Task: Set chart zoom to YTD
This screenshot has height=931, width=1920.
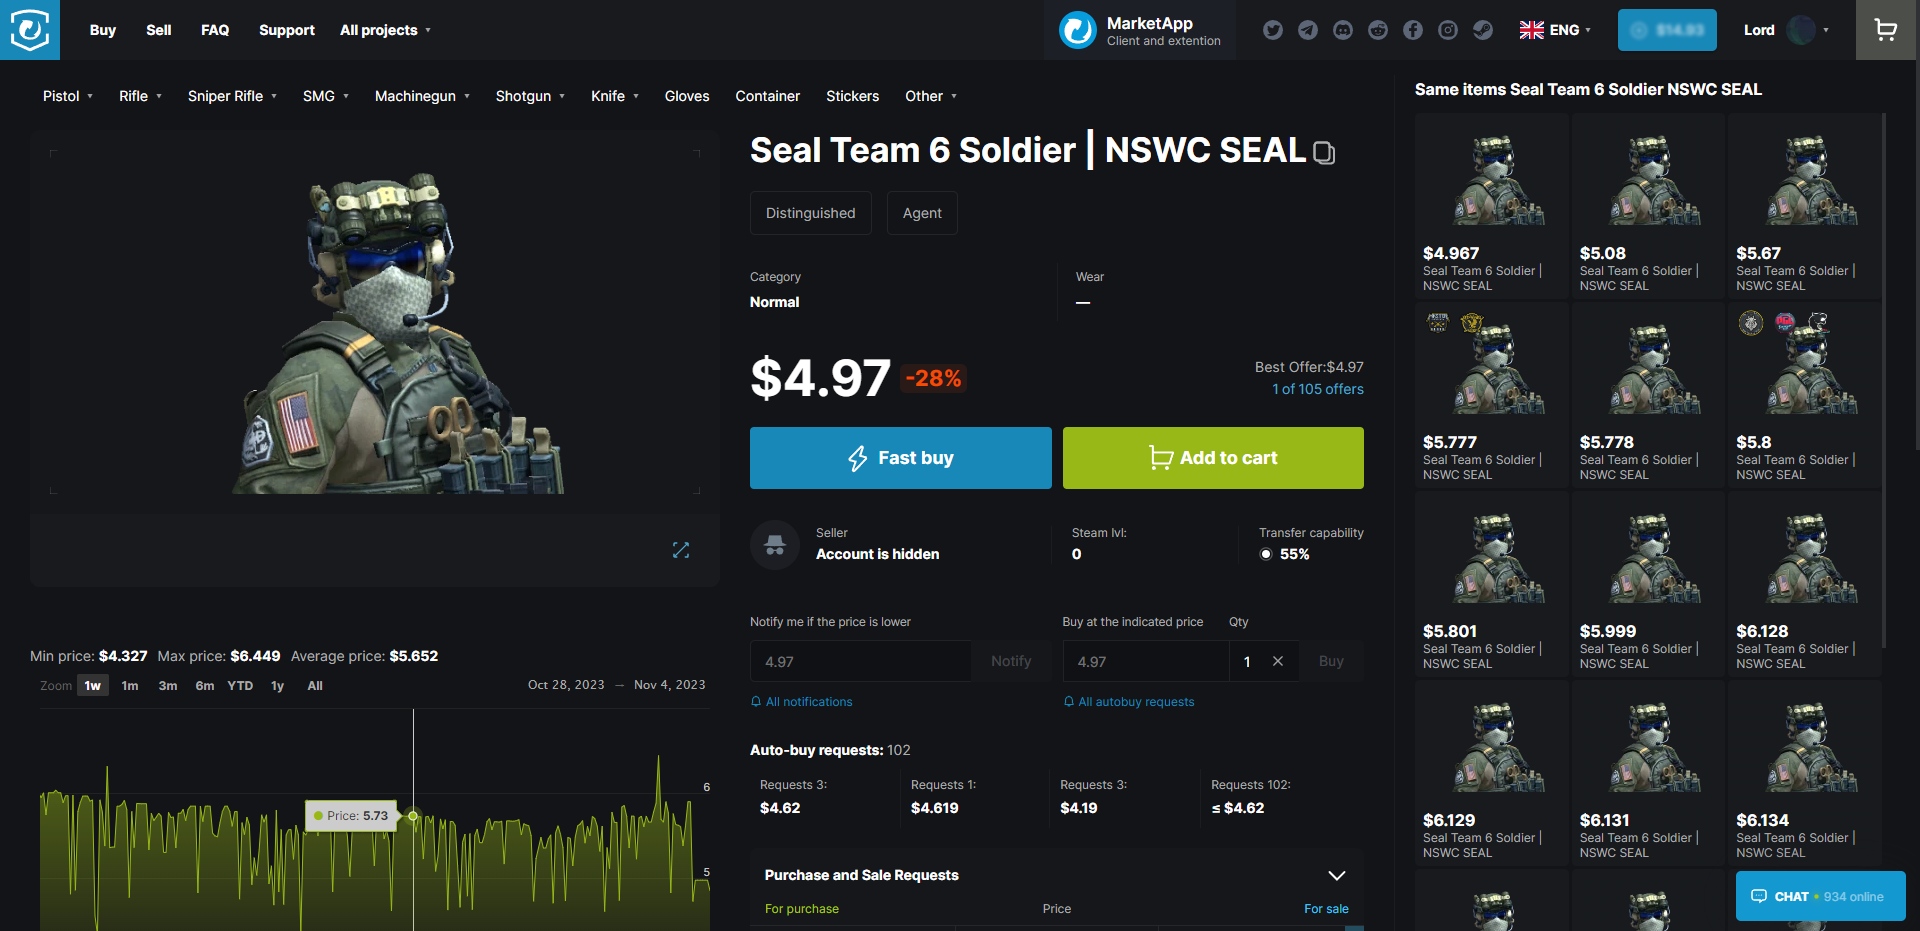Action: point(240,686)
